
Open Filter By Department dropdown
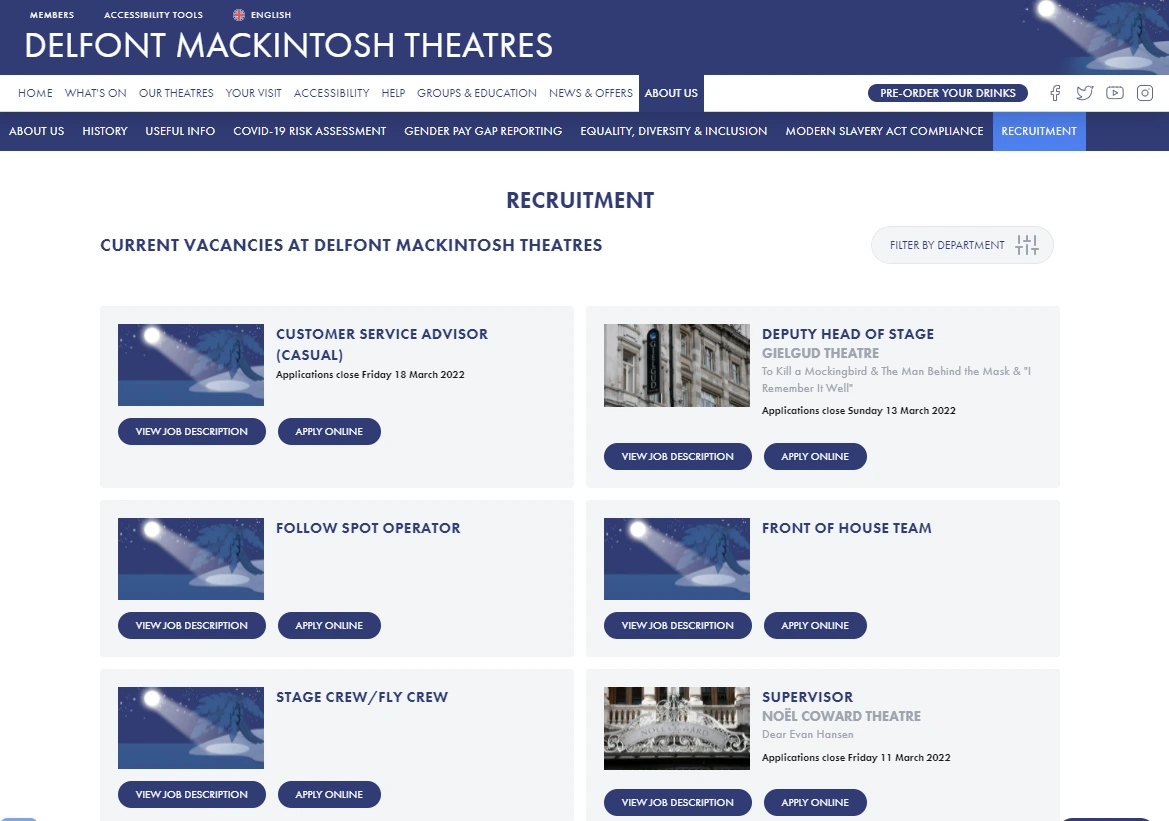(962, 245)
